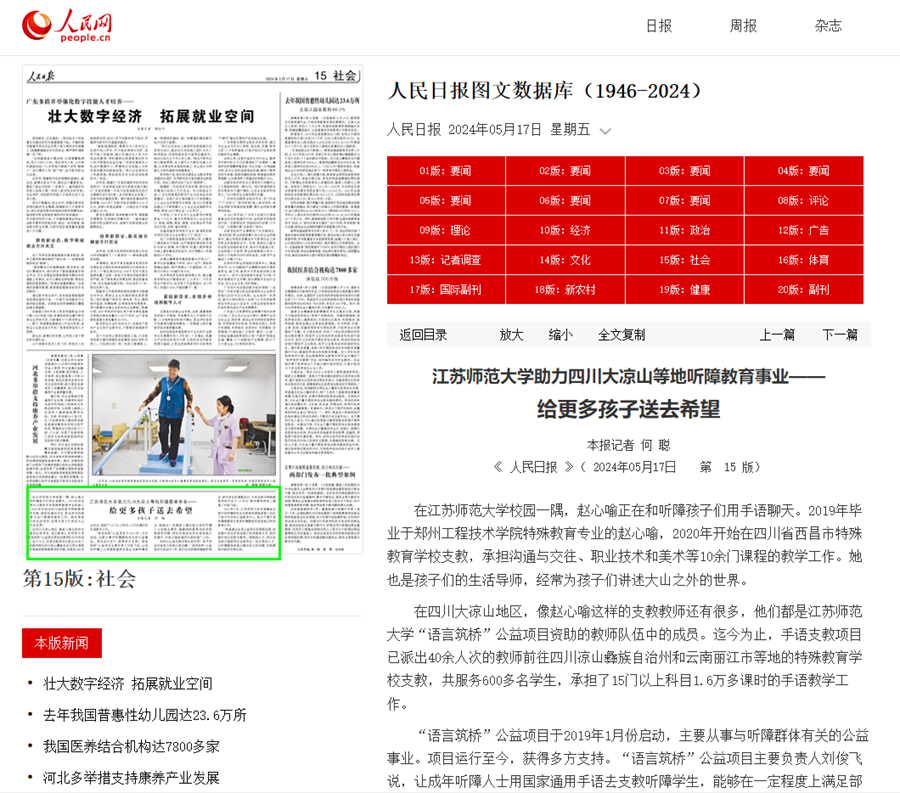Select the 本版新闻 tab

coord(62,642)
